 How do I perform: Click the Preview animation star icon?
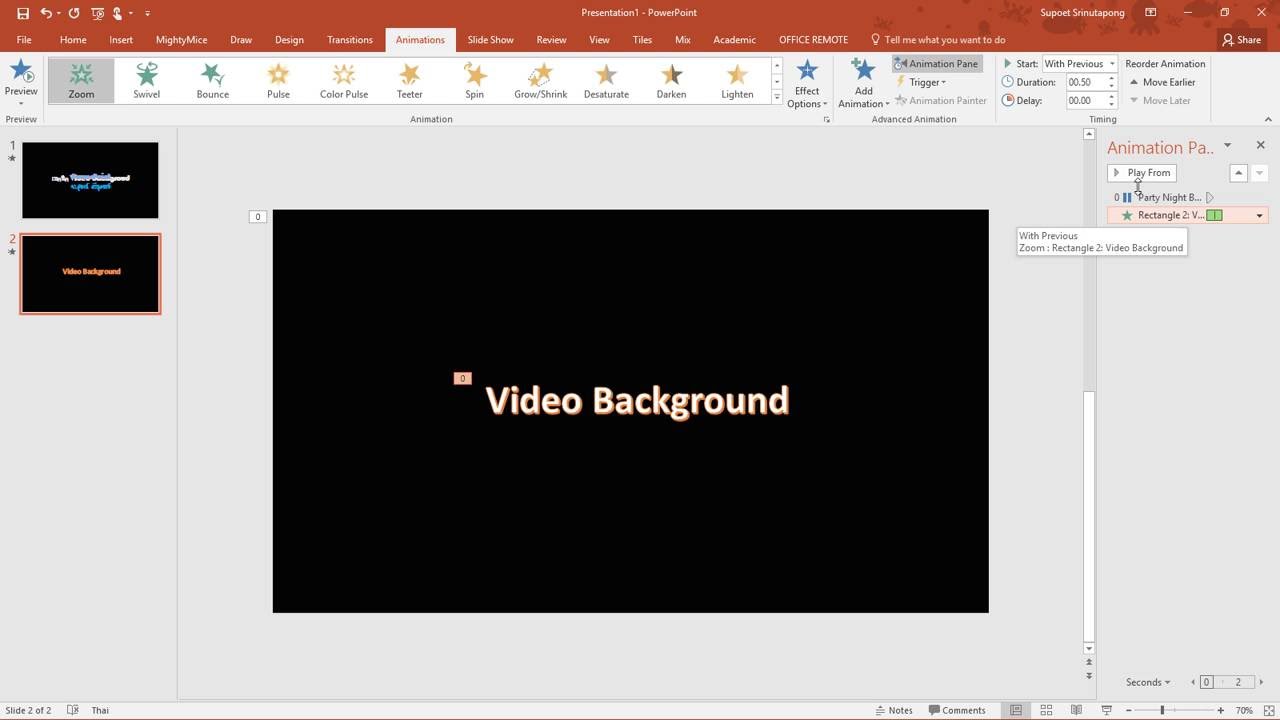(x=21, y=72)
